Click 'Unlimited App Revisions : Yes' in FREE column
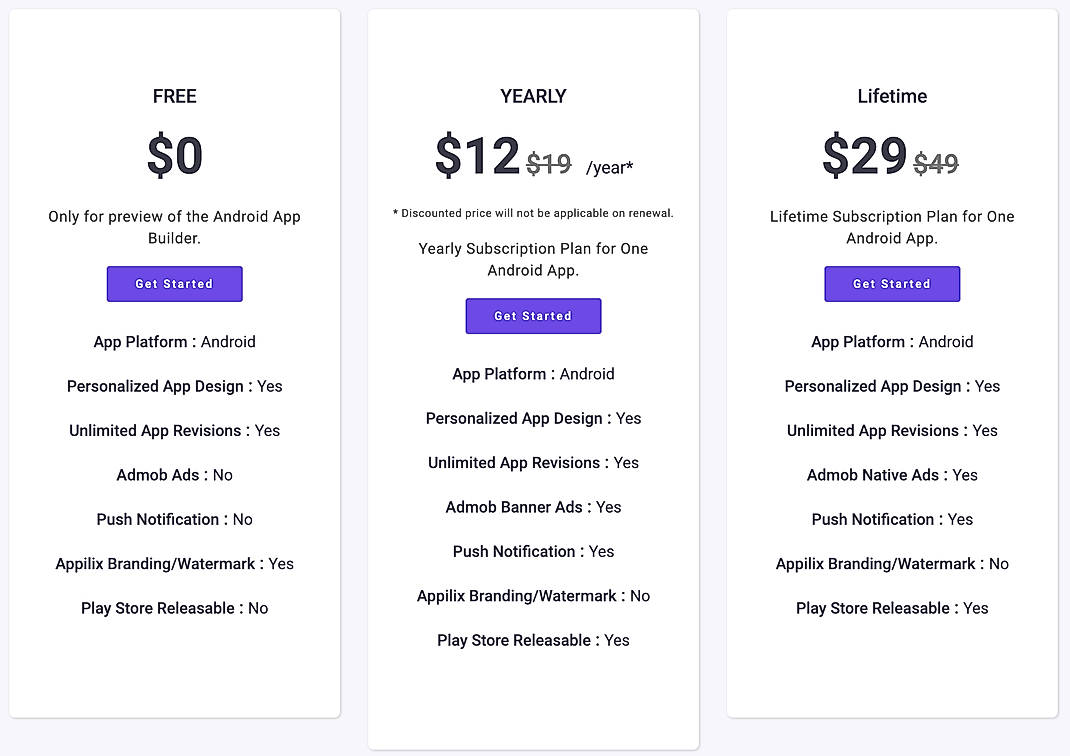The width and height of the screenshot is (1070, 756). (174, 430)
